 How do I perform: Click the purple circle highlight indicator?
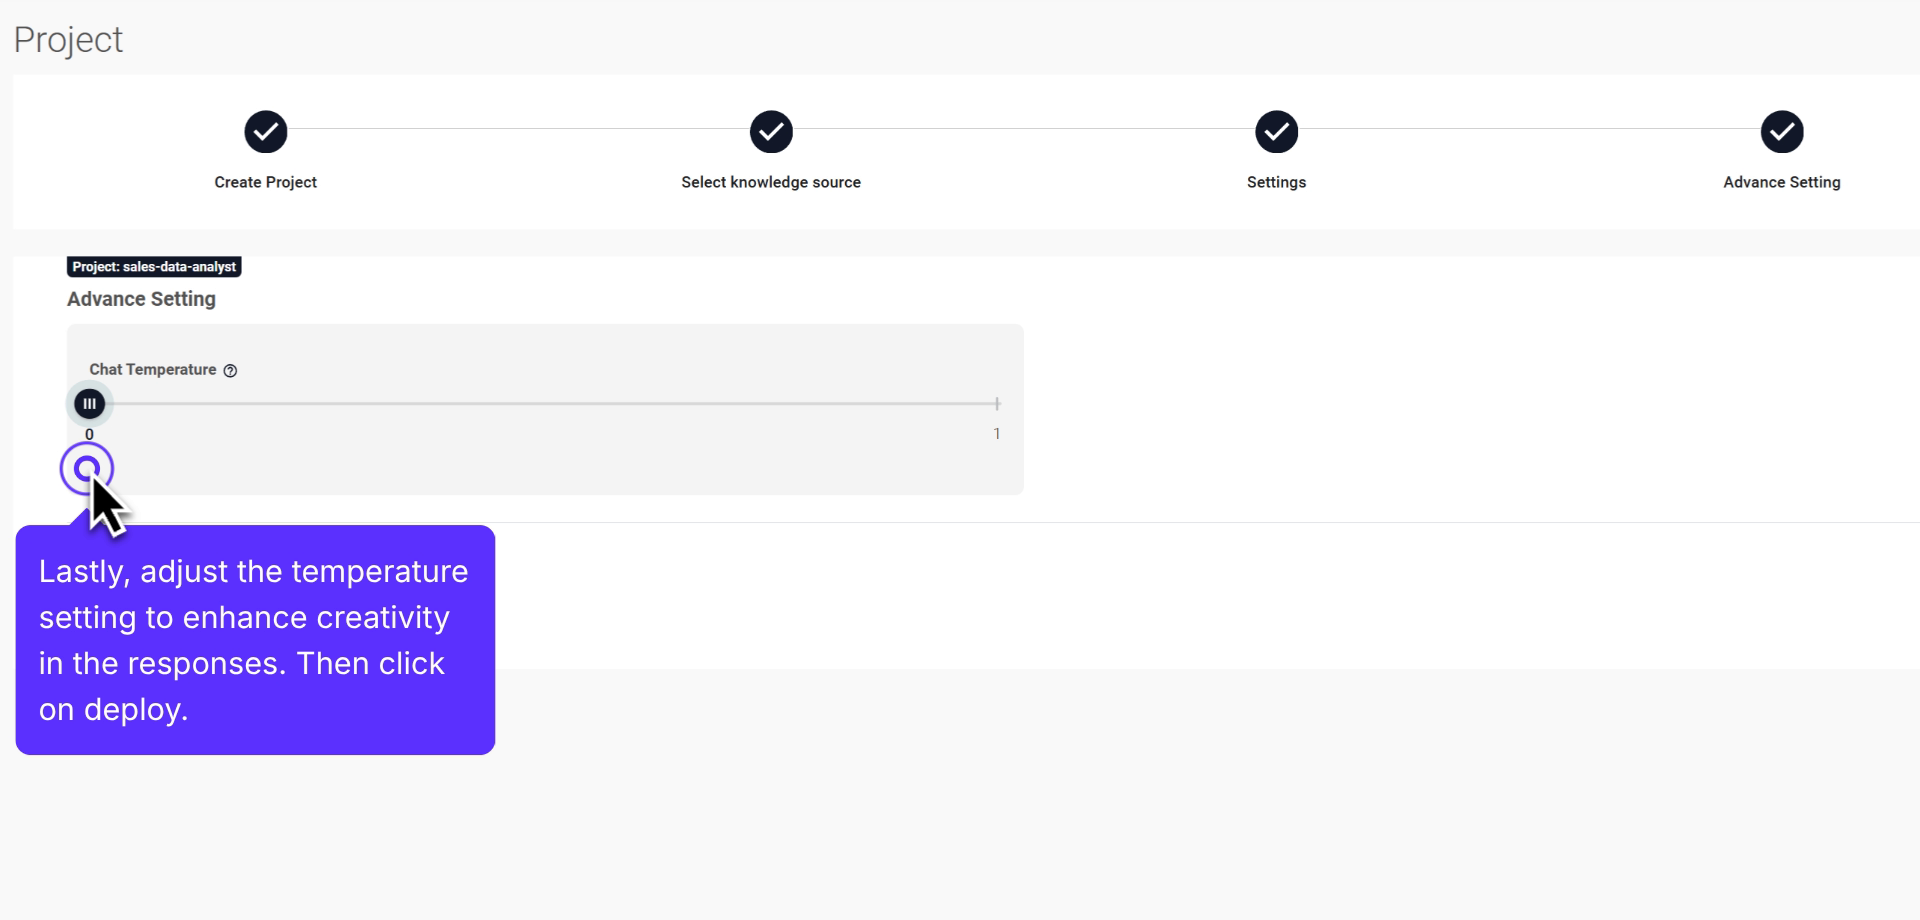87,468
